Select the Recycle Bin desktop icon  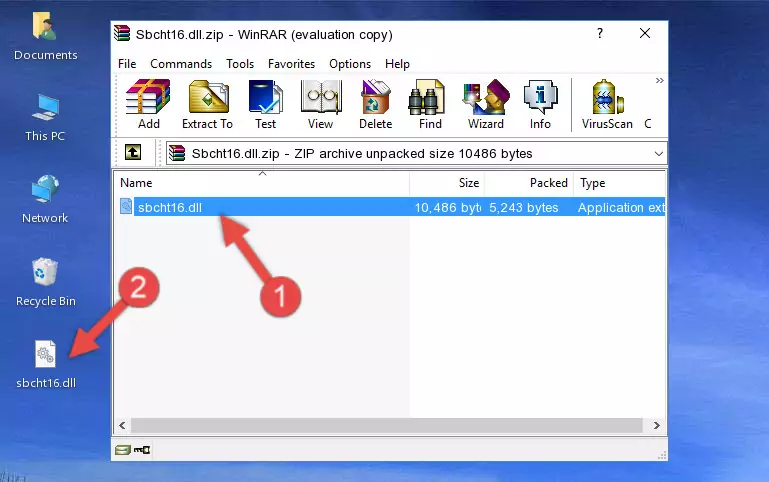click(x=45, y=282)
